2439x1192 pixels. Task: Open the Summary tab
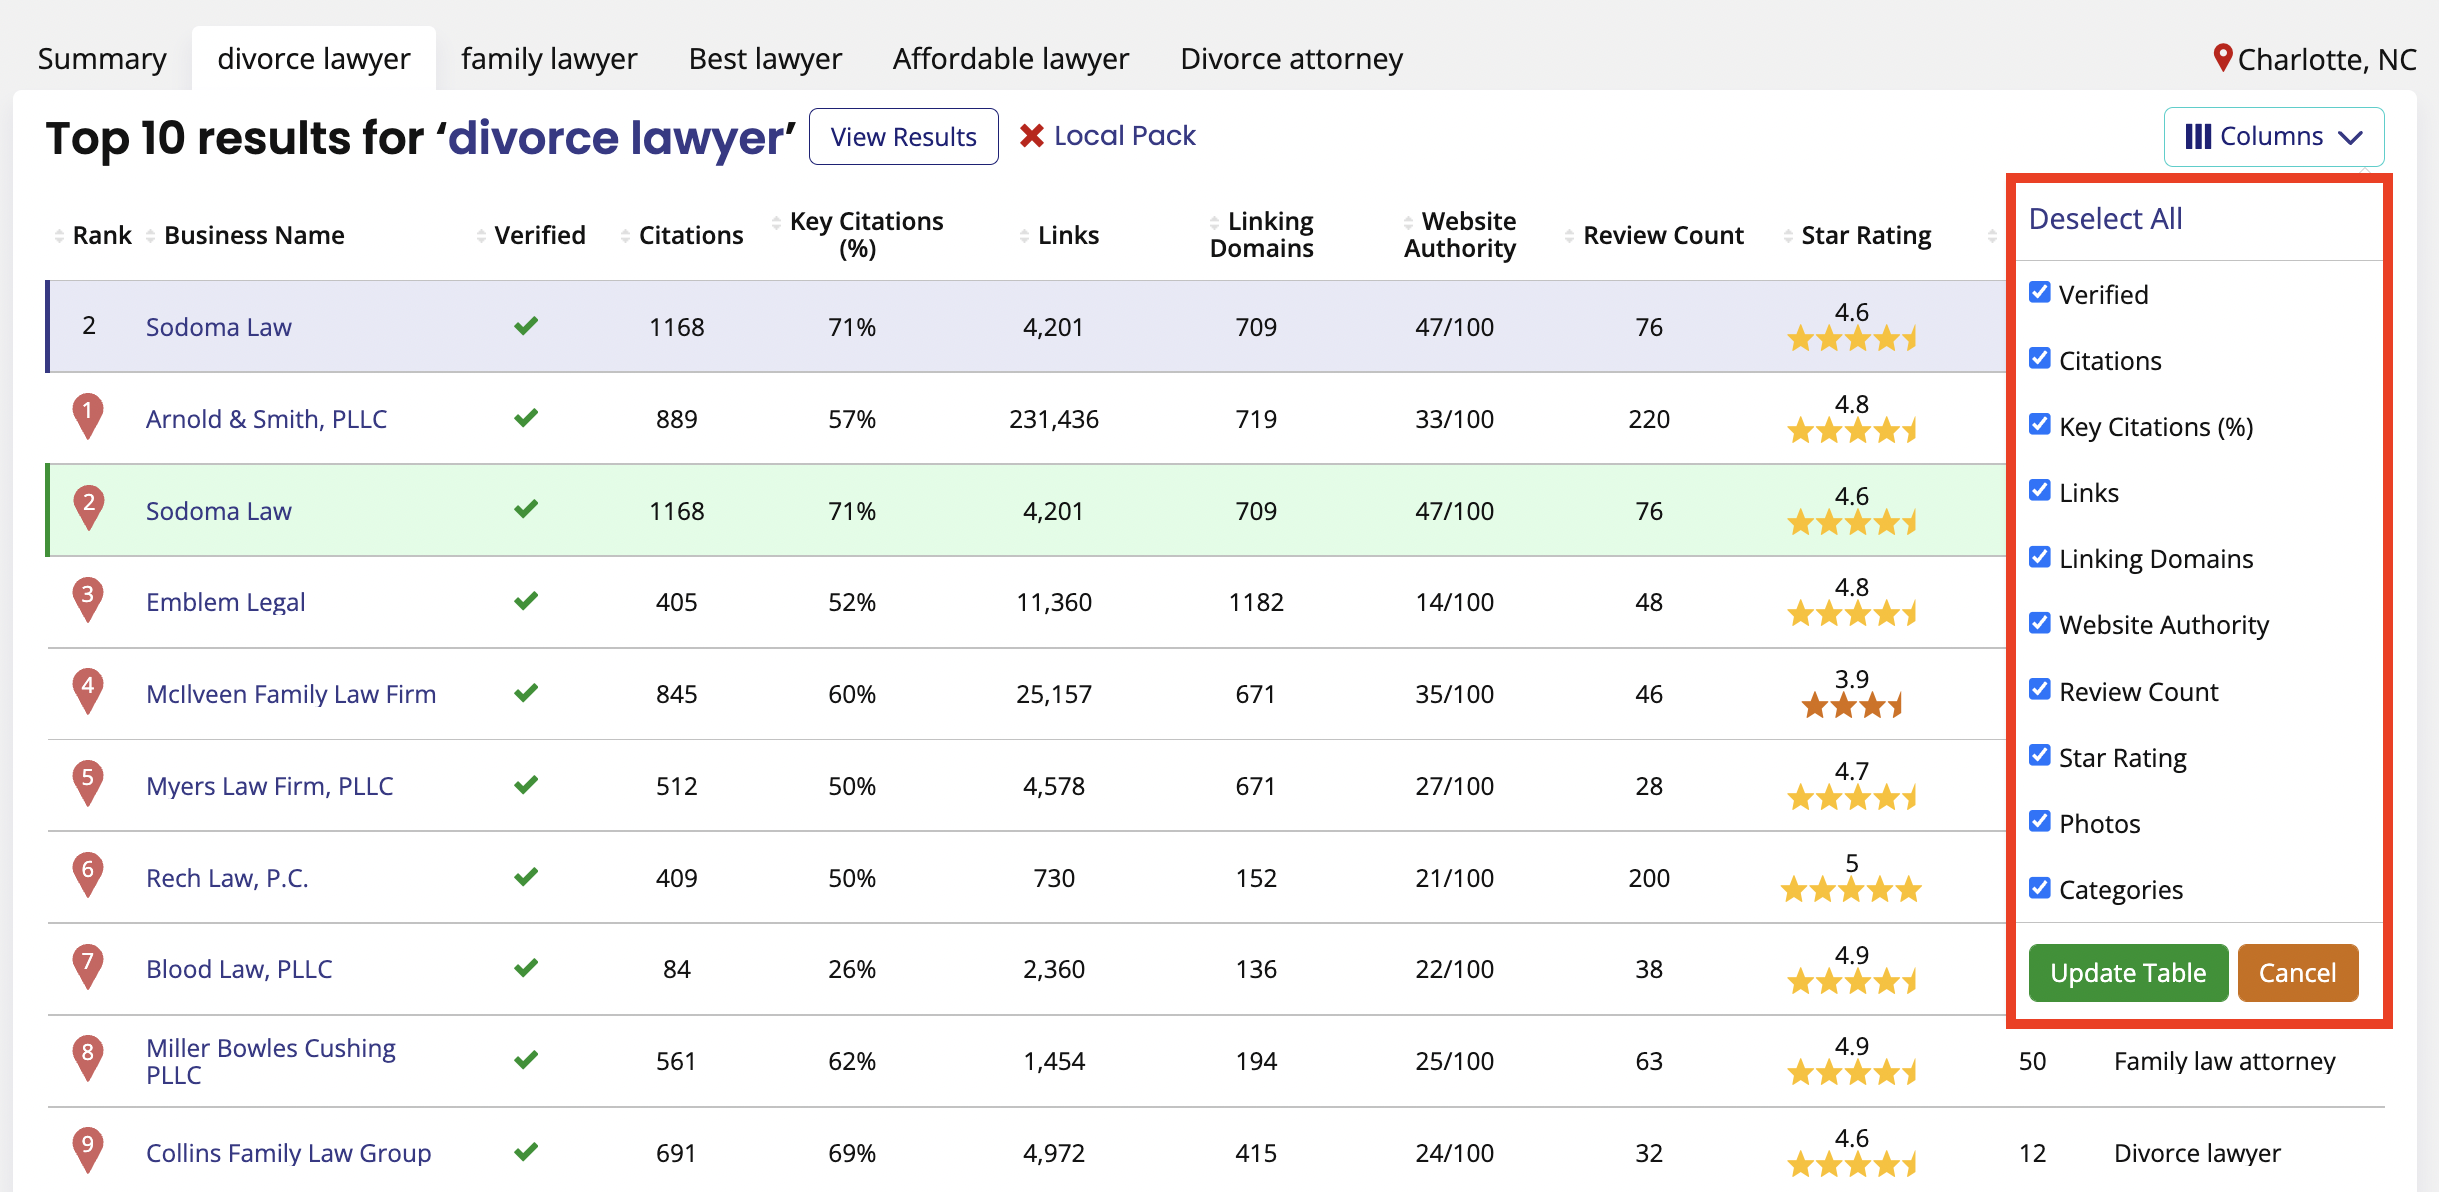point(102,59)
